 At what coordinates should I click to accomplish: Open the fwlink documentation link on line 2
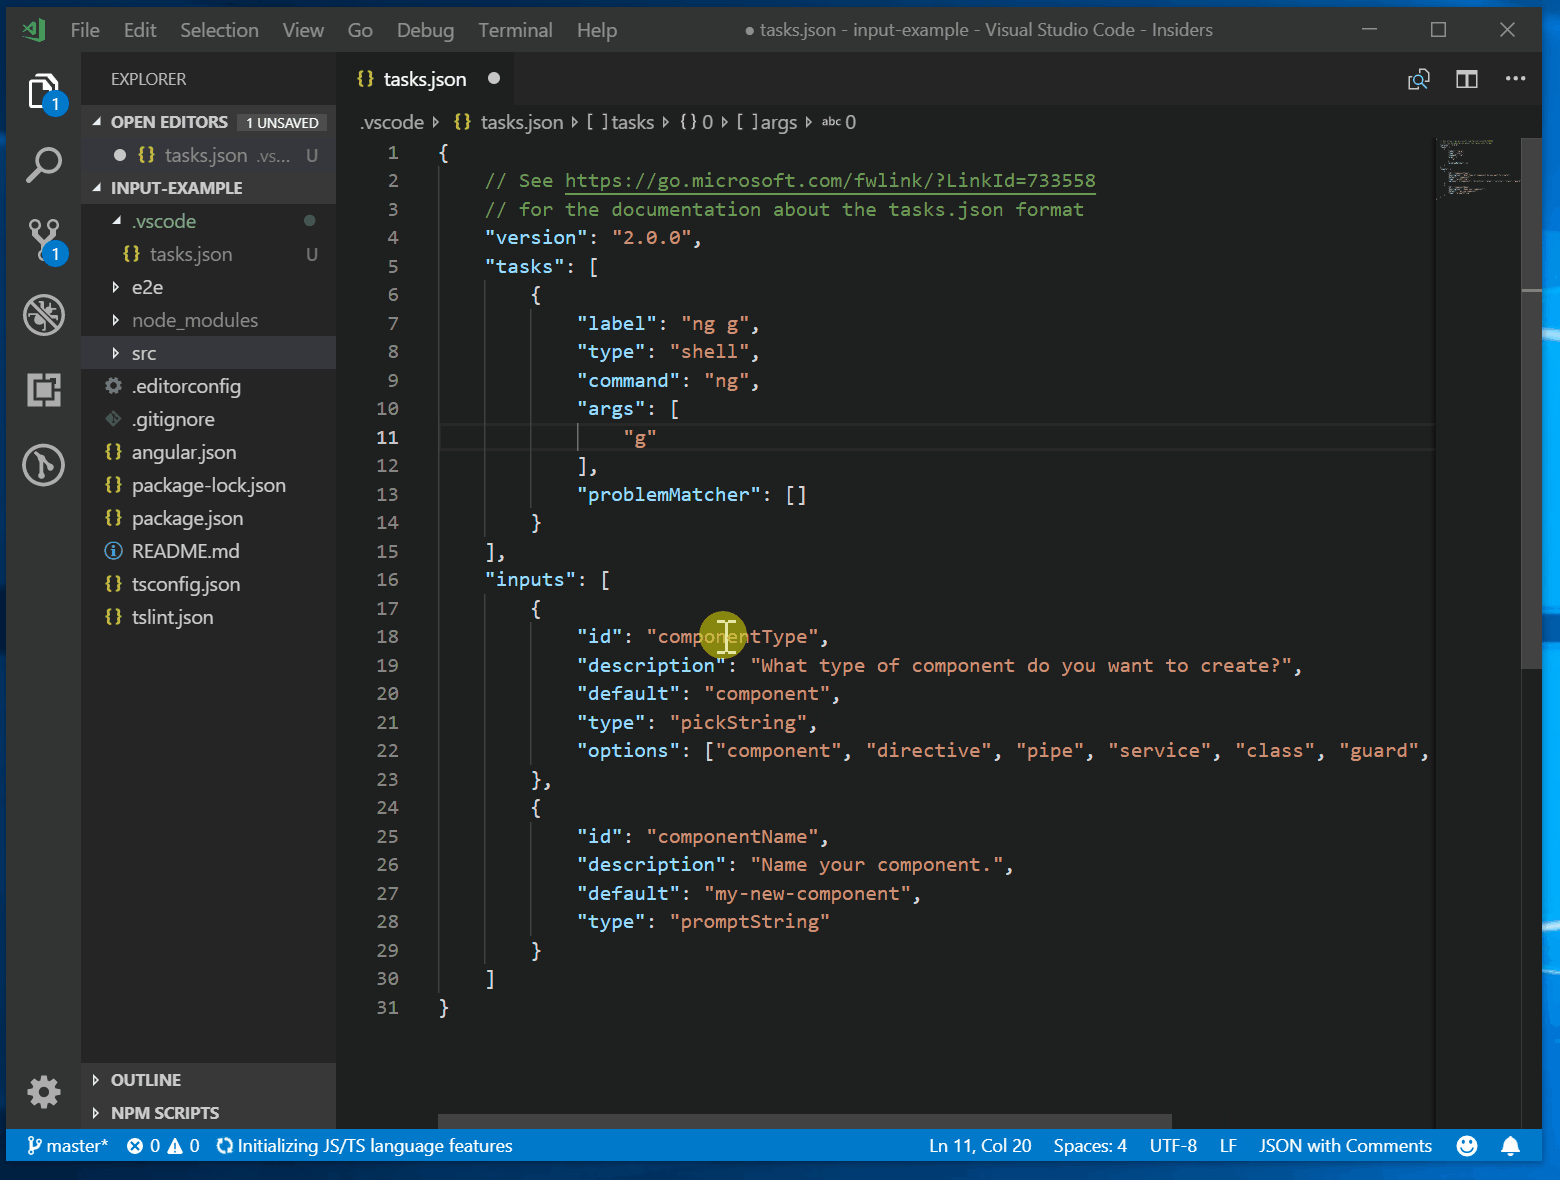[x=829, y=181]
